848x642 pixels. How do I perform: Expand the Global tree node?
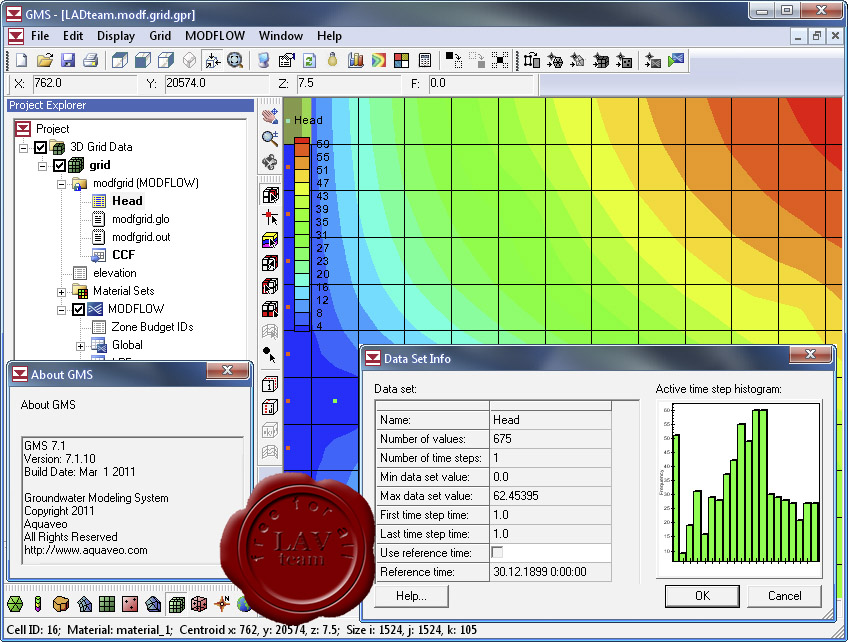80,346
